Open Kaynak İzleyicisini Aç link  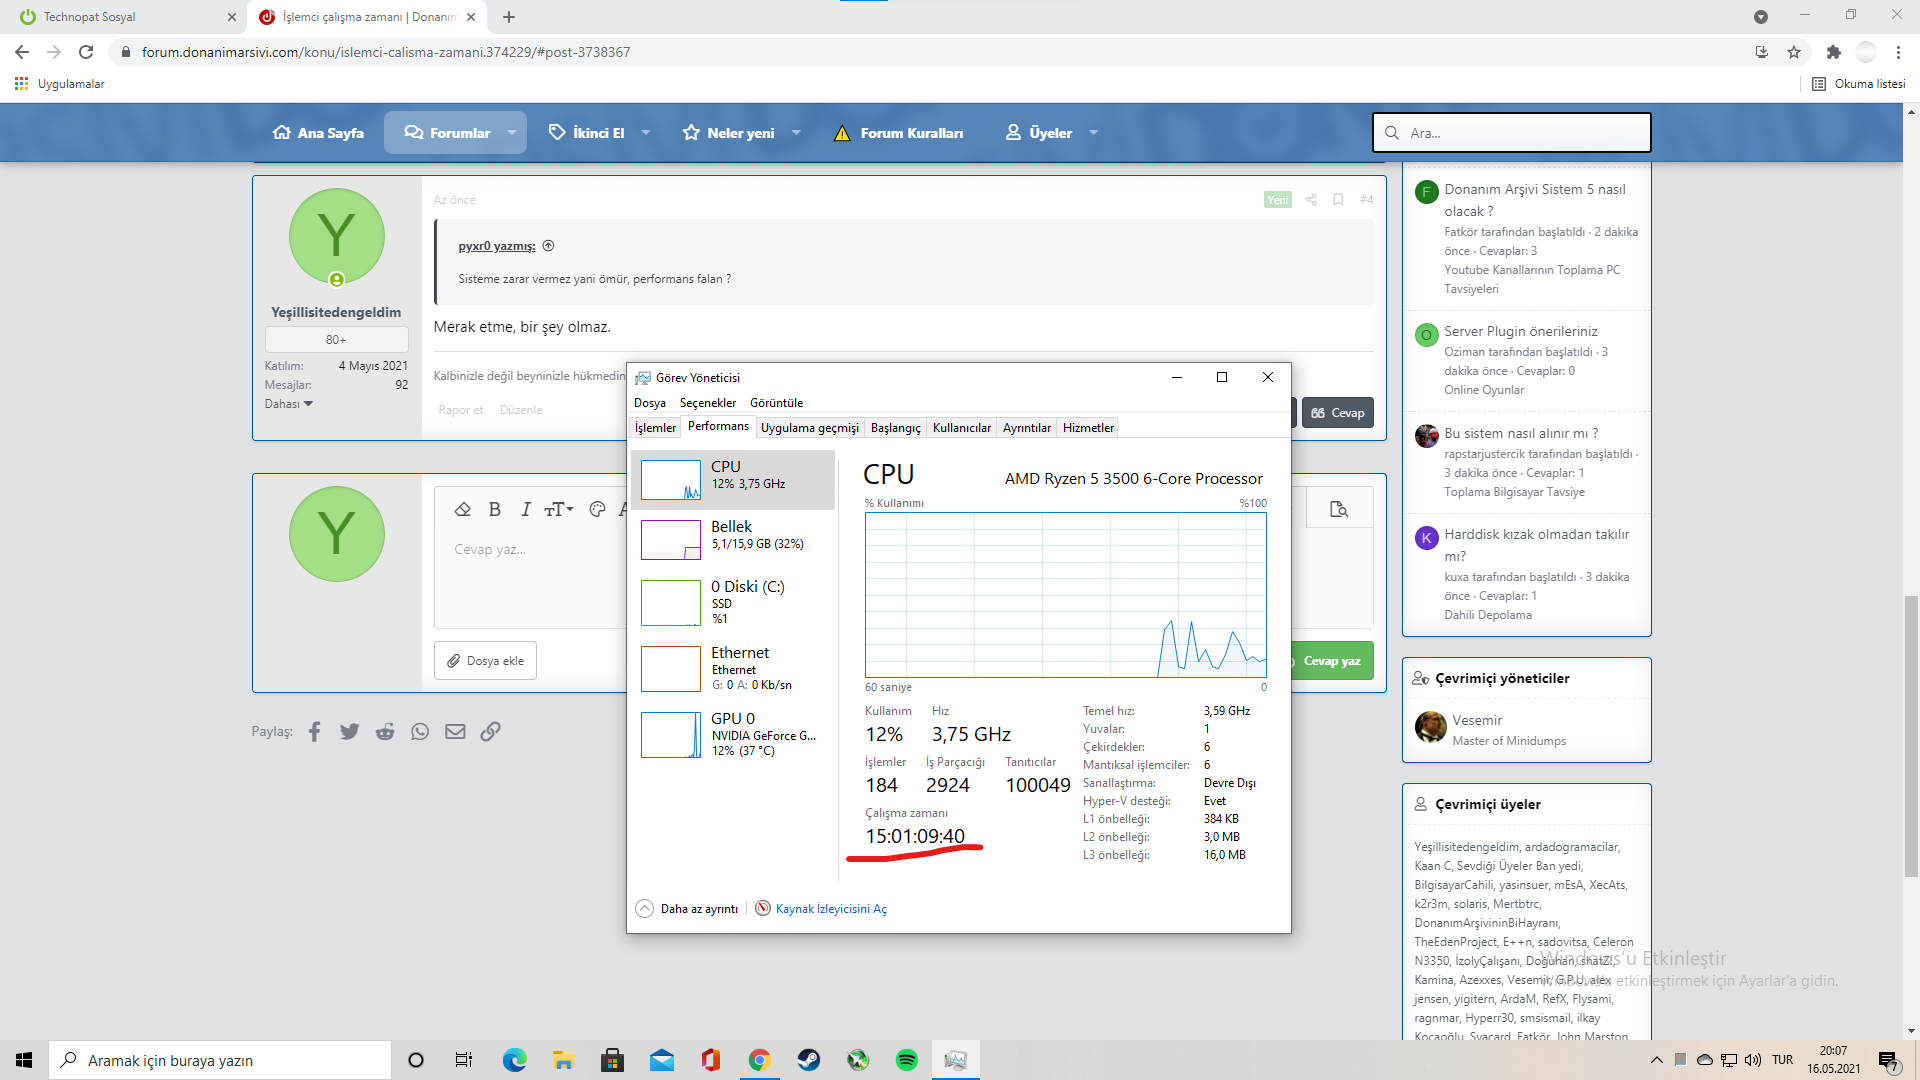pos(830,909)
